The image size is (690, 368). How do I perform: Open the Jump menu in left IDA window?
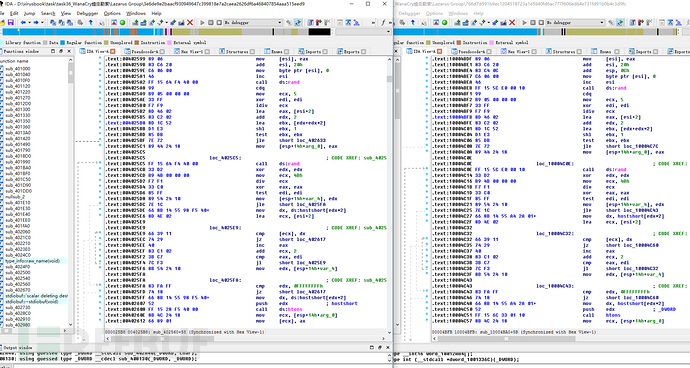click(29, 13)
